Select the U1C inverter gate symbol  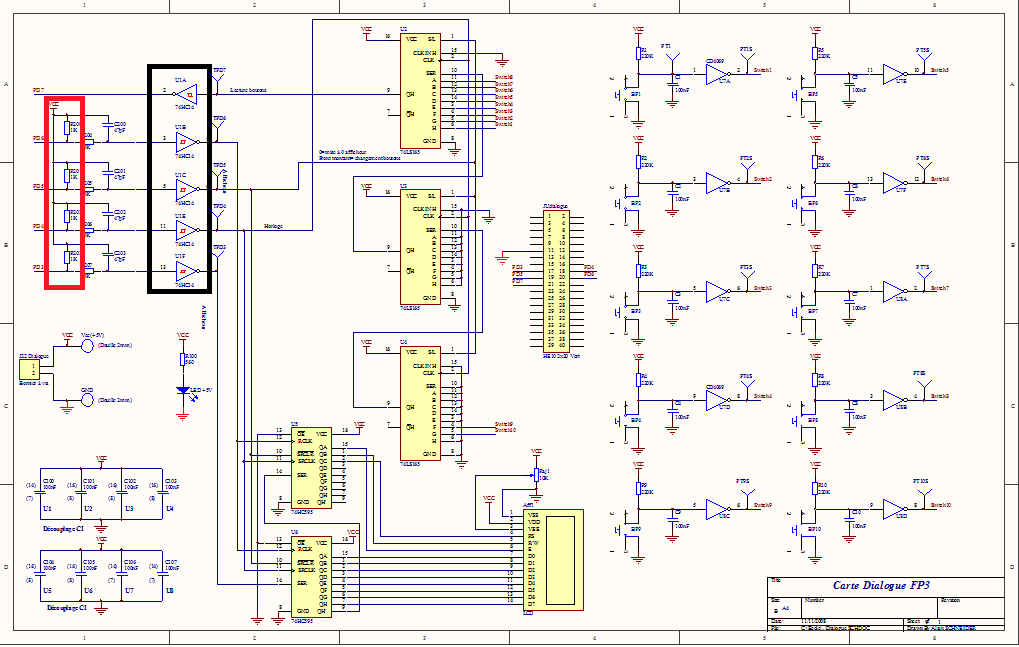tap(186, 190)
